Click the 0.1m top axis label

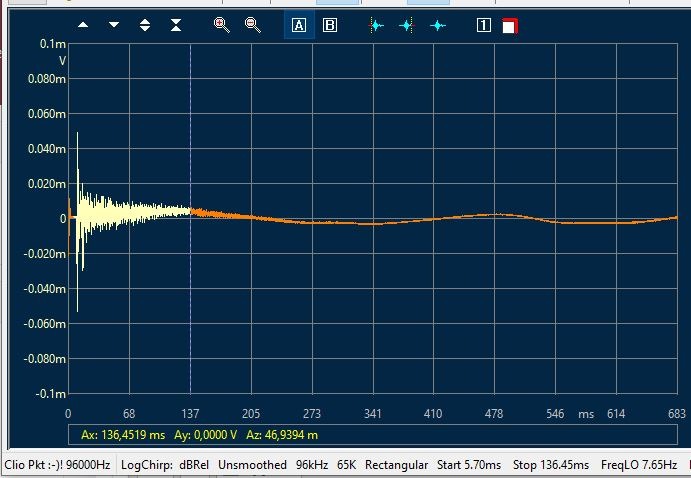tap(53, 44)
